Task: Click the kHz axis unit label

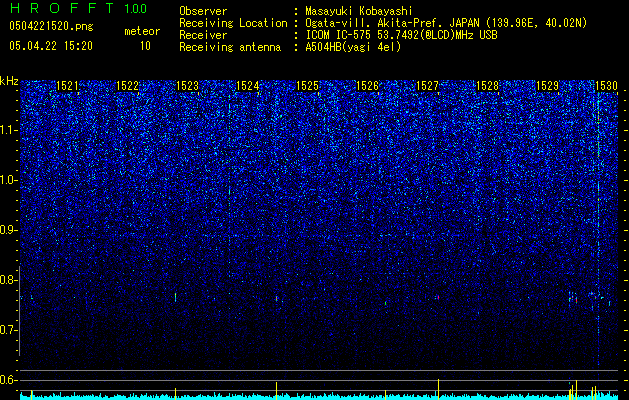Action: 9,81
